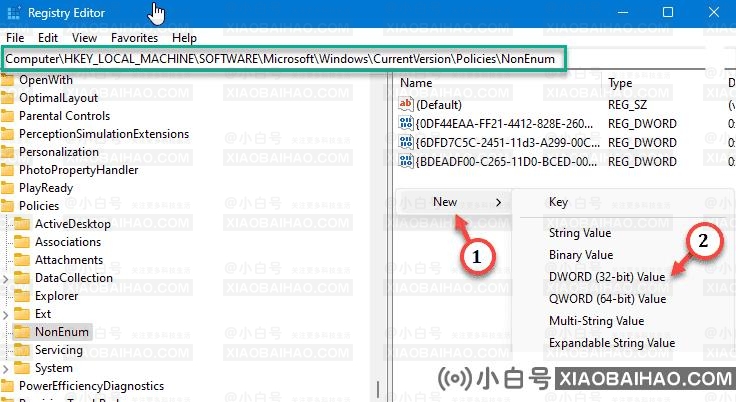Screen dimensions: 736x402
Task: Select the Attachments folder icon
Action: (x=22, y=260)
